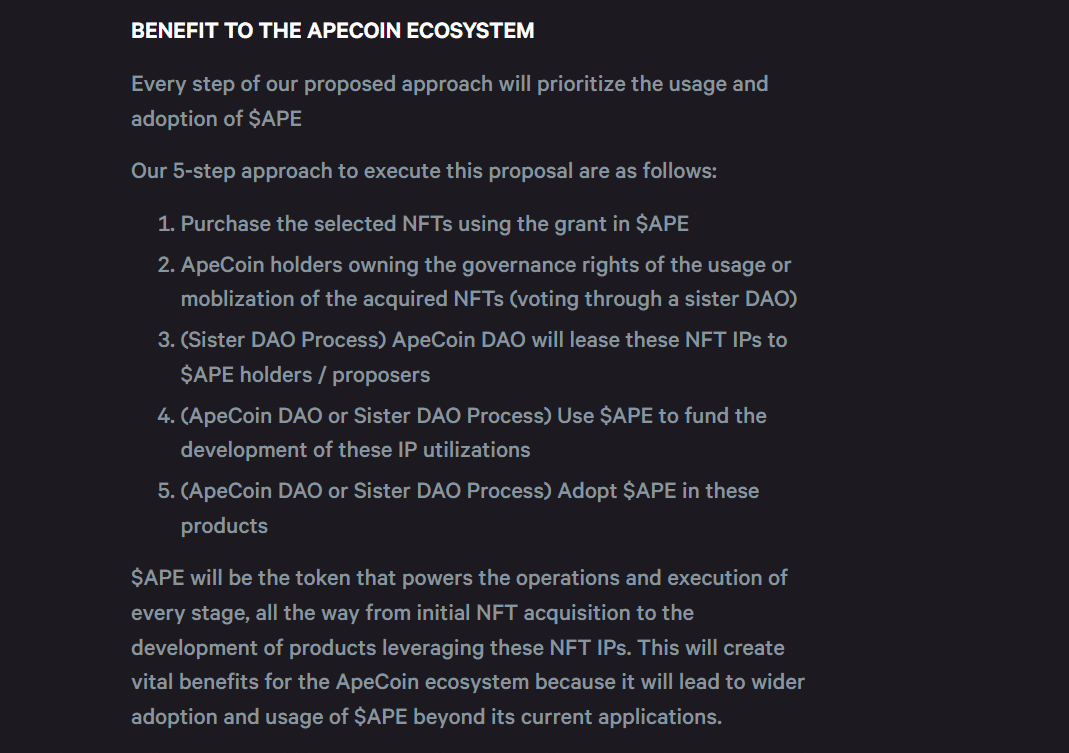Click the line 'development of products leveraging these NFT IPs'

coord(380,648)
